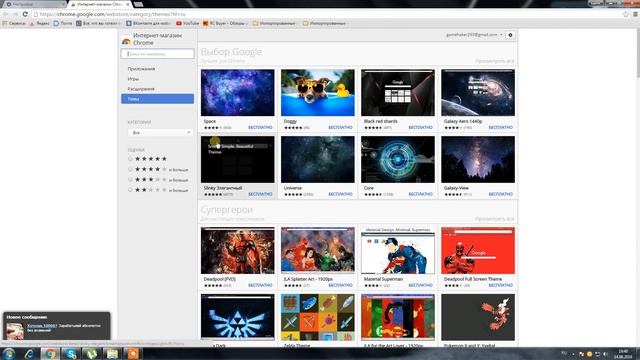Viewport: 640px width, 360px height.
Task: Open the Space theme thumbnail
Action: click(238, 93)
